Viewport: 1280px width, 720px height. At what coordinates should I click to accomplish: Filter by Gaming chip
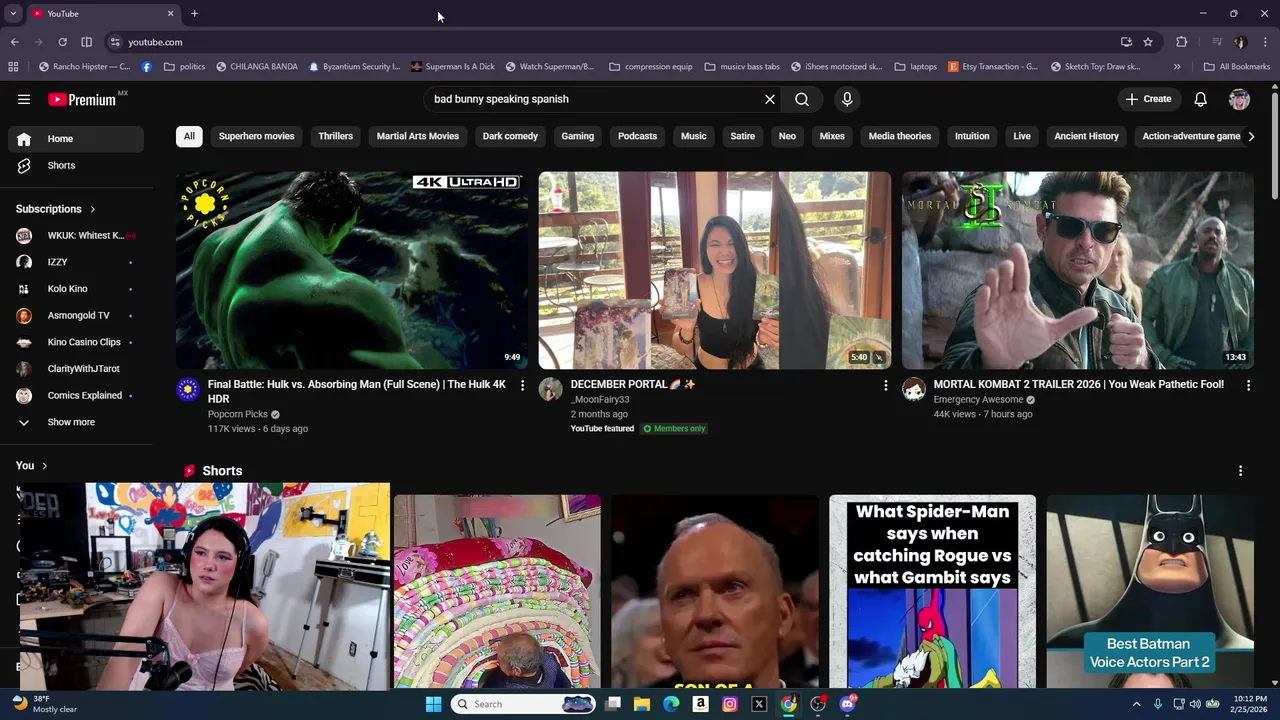pos(578,136)
